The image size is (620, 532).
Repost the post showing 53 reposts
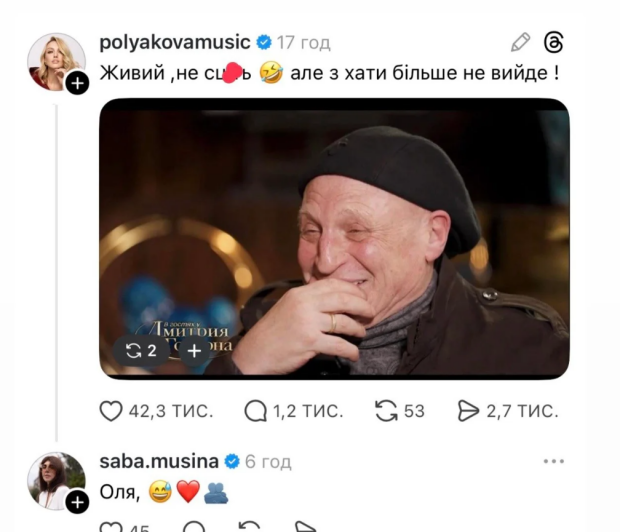tap(386, 411)
